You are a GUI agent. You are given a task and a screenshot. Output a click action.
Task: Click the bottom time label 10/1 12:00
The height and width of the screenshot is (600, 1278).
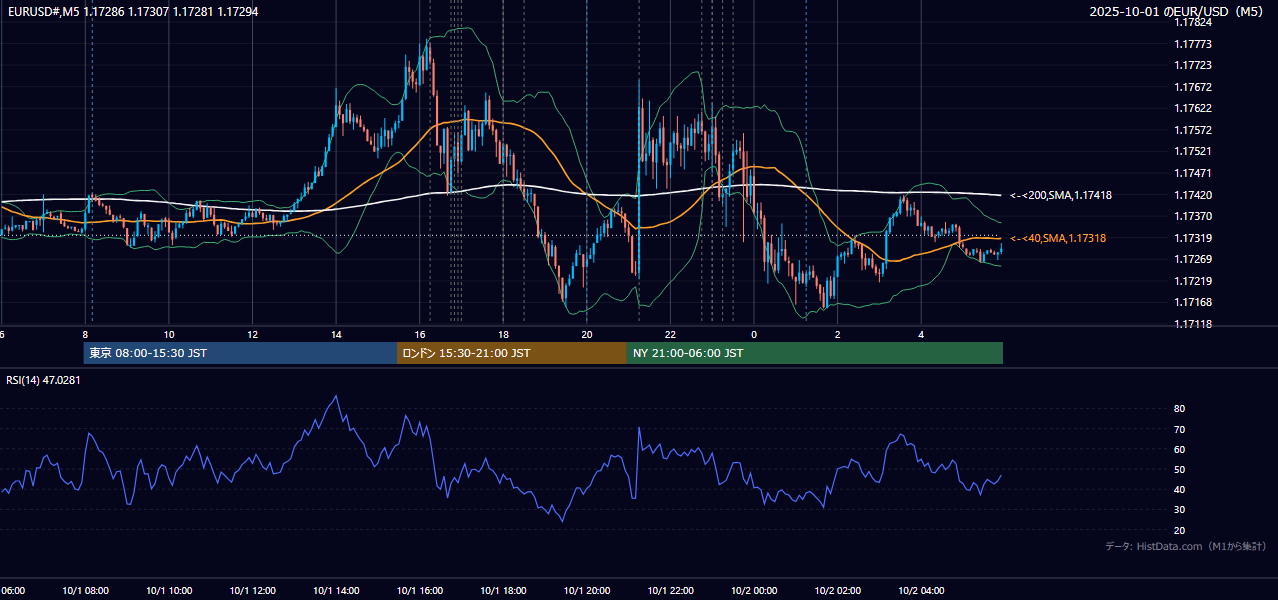pyautogui.click(x=253, y=591)
